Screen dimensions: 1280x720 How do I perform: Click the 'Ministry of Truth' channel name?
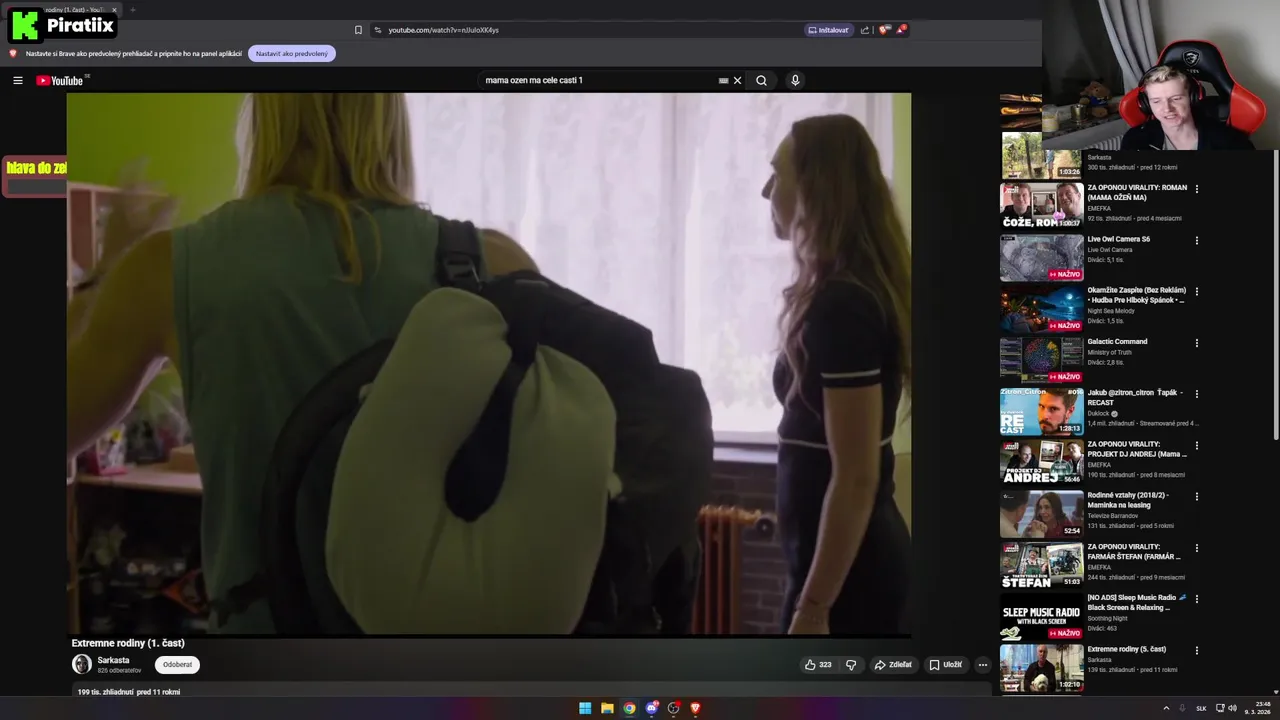coord(1110,352)
